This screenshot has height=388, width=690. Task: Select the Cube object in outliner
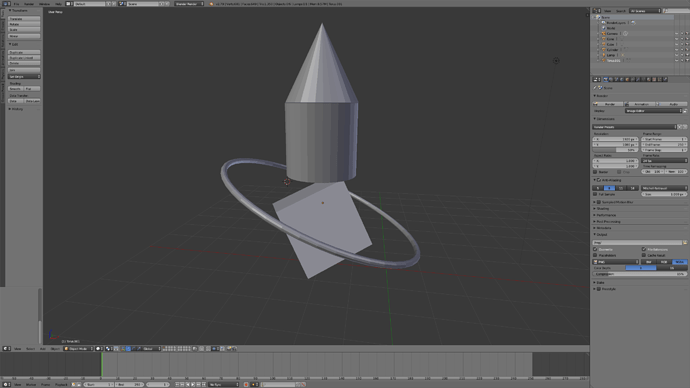(610, 44)
